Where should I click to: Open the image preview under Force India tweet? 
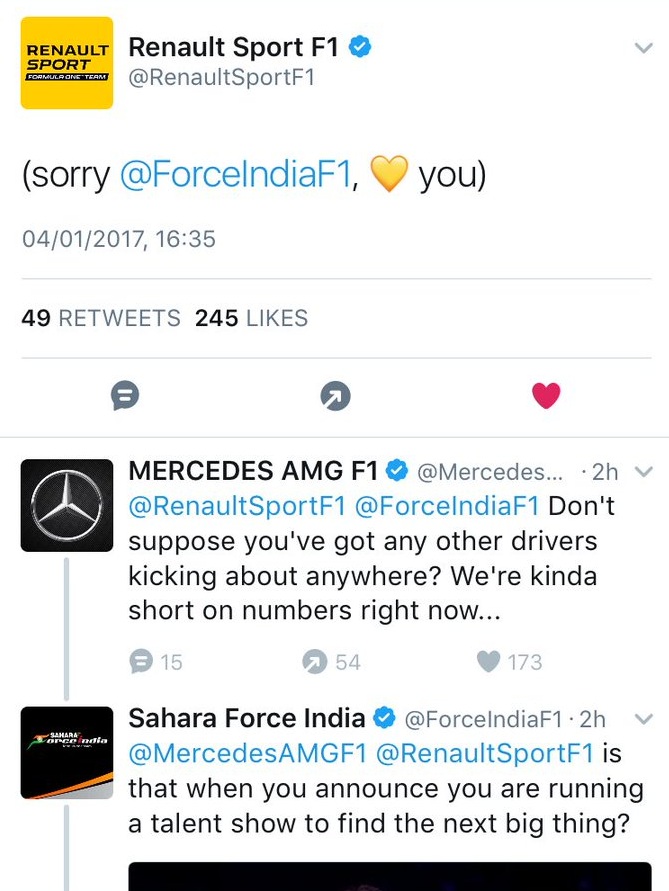[x=390, y=876]
